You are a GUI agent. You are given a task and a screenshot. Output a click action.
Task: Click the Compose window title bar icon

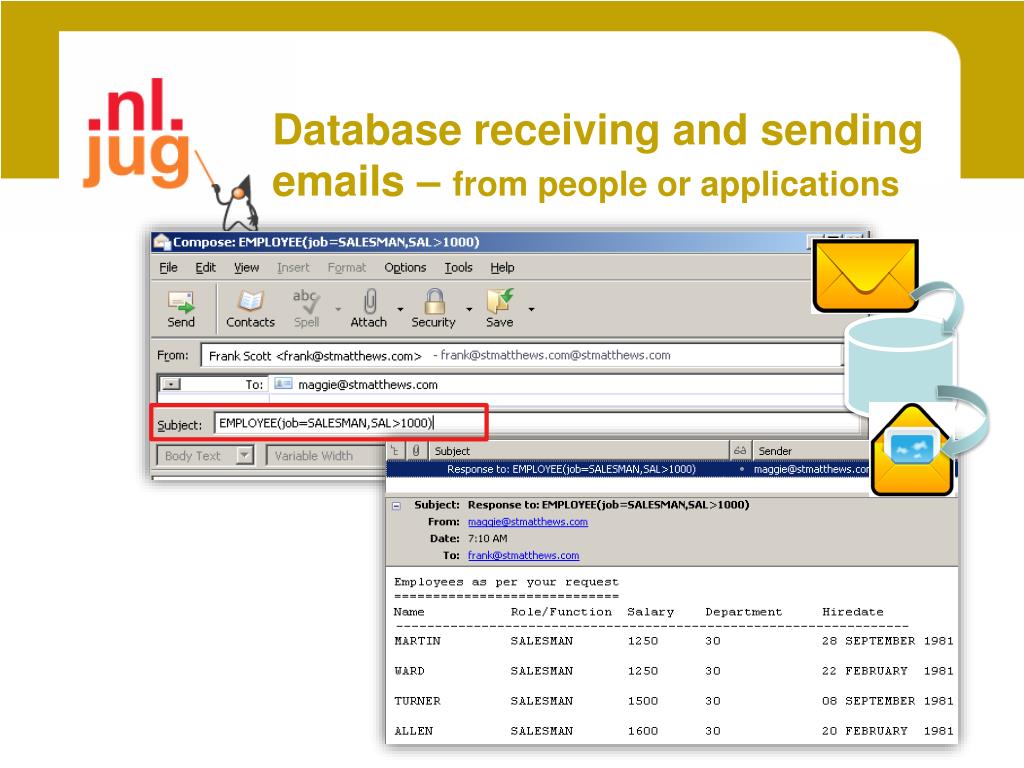[x=162, y=242]
